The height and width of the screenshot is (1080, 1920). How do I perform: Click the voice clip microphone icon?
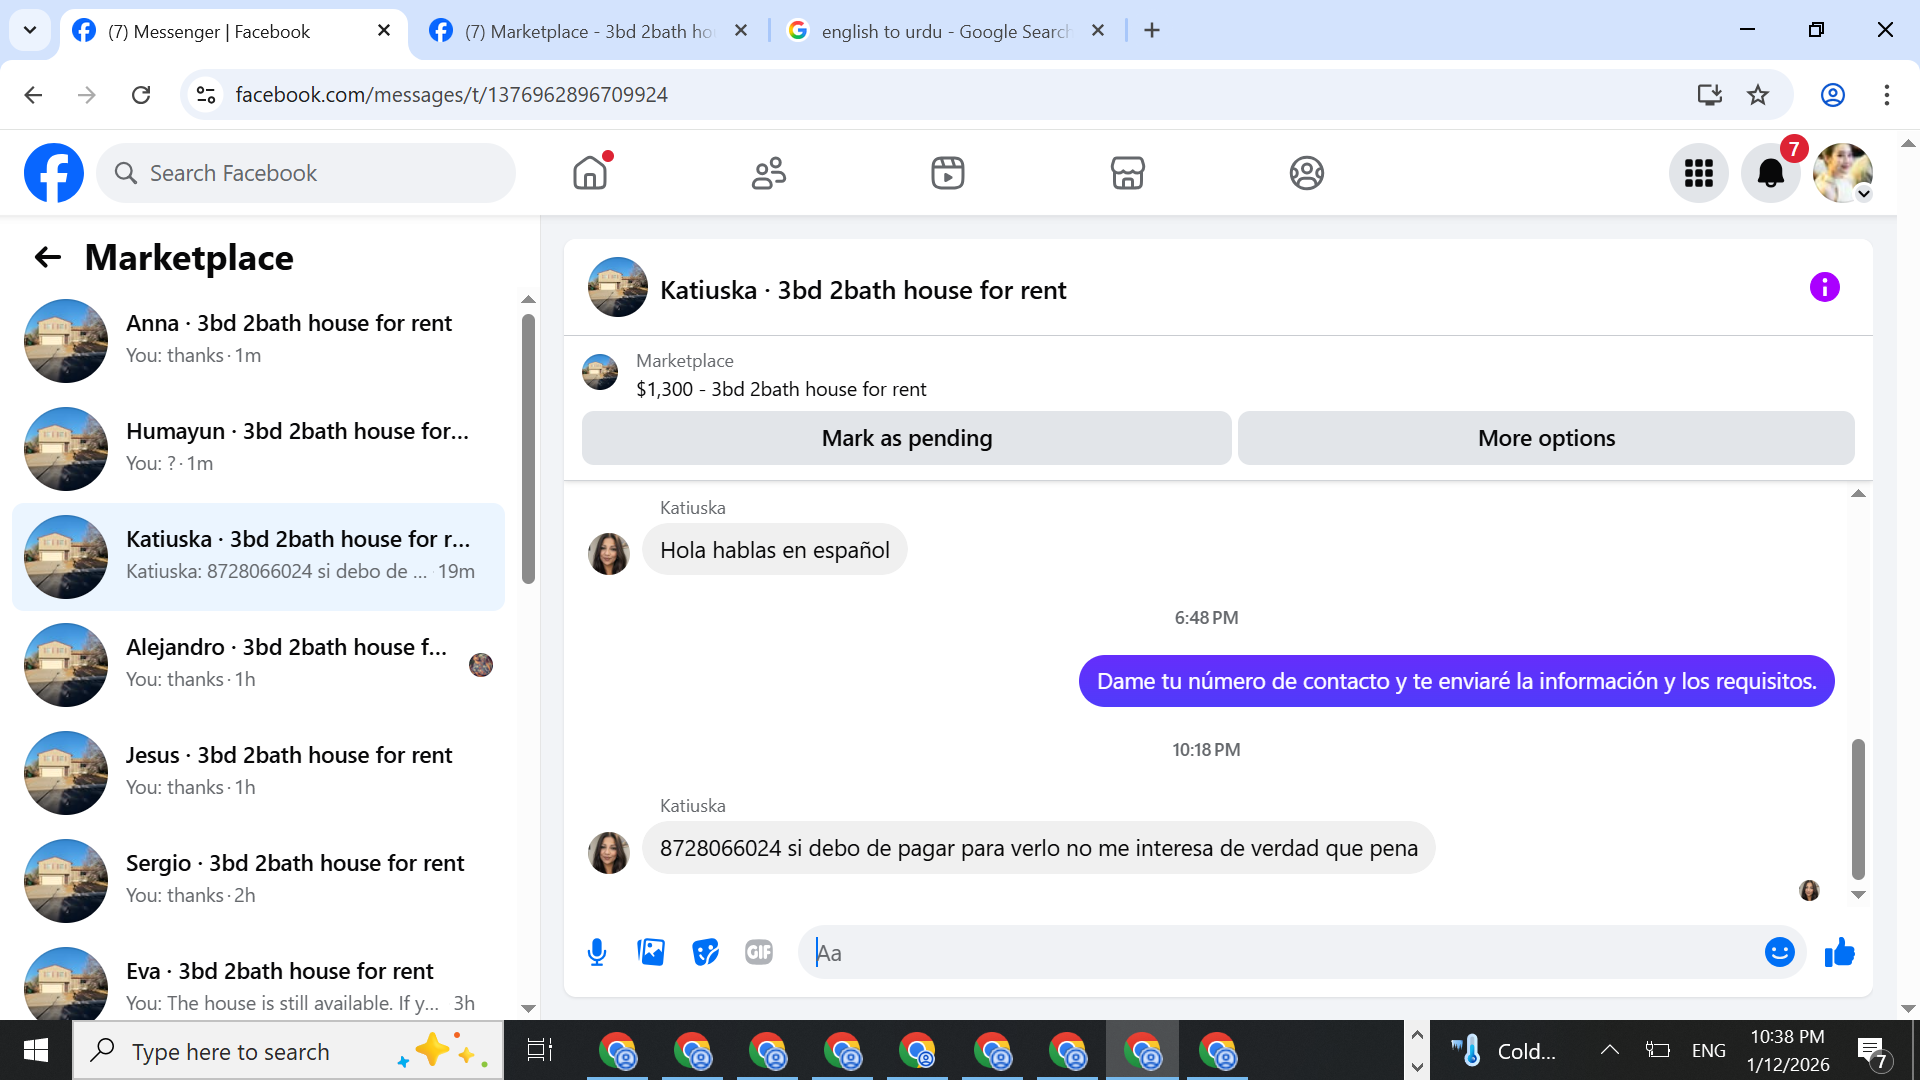click(x=597, y=952)
